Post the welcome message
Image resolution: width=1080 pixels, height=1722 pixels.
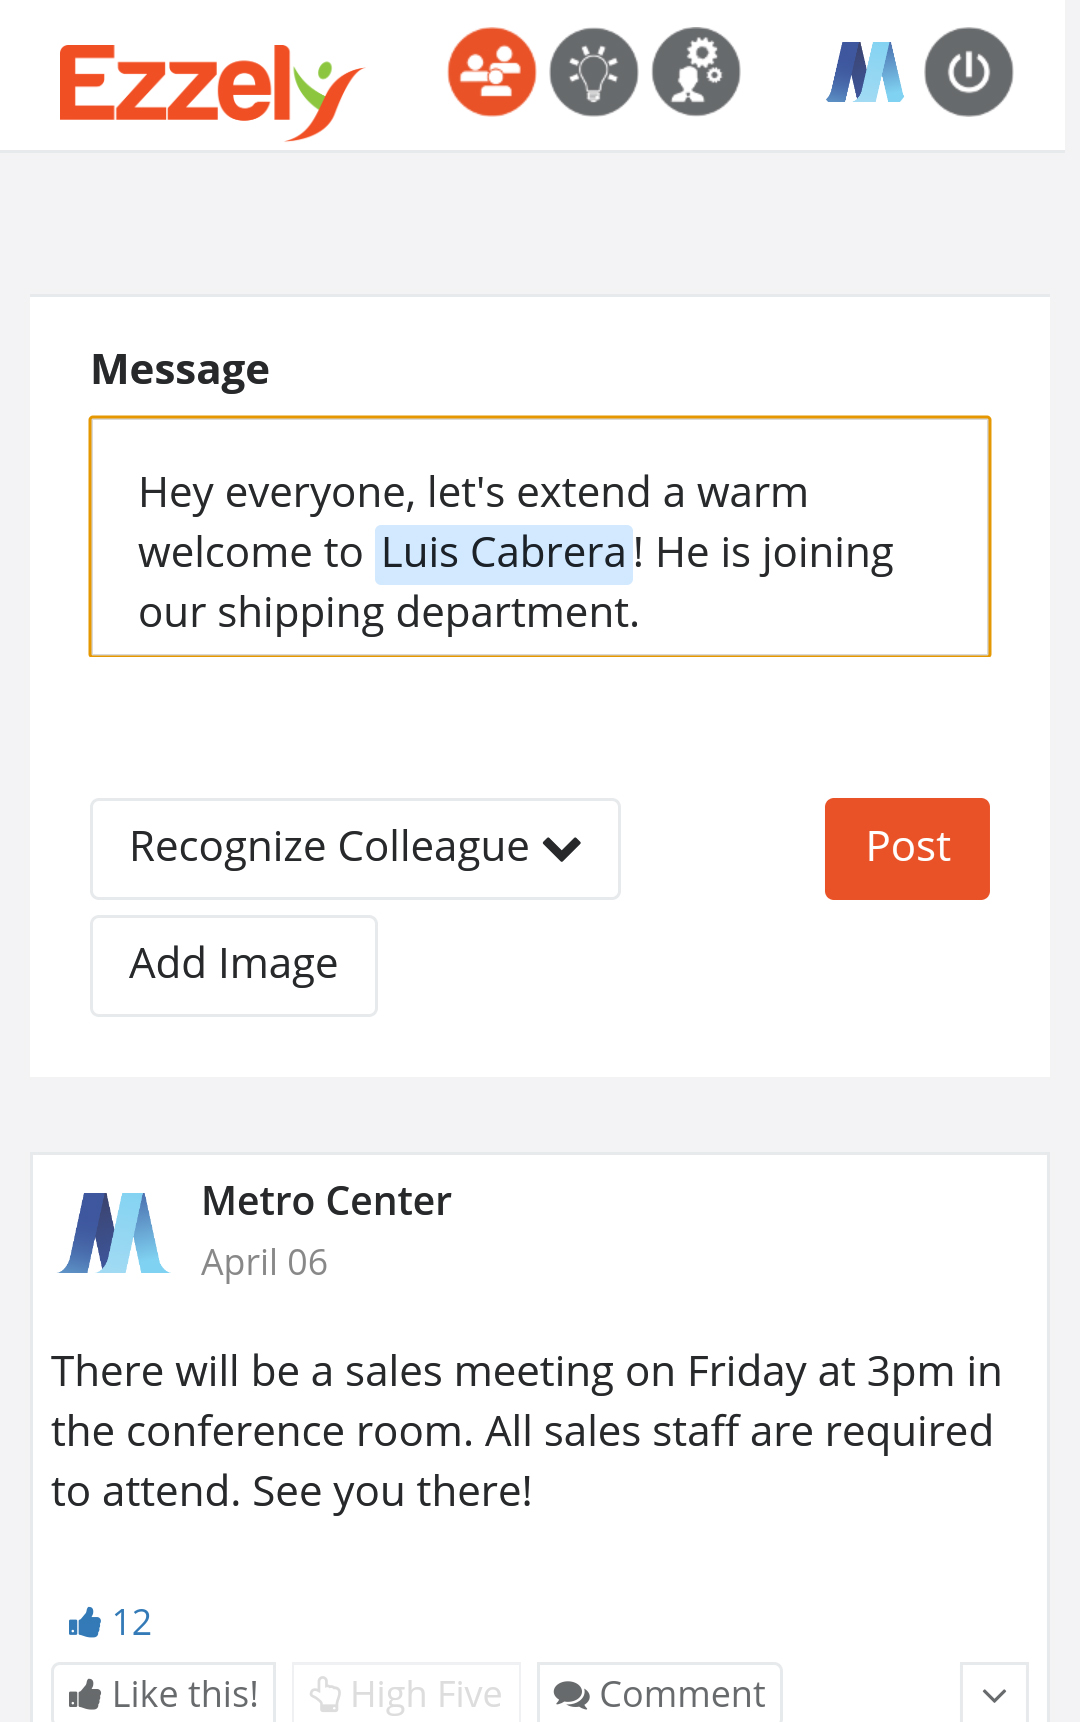pyautogui.click(x=907, y=848)
